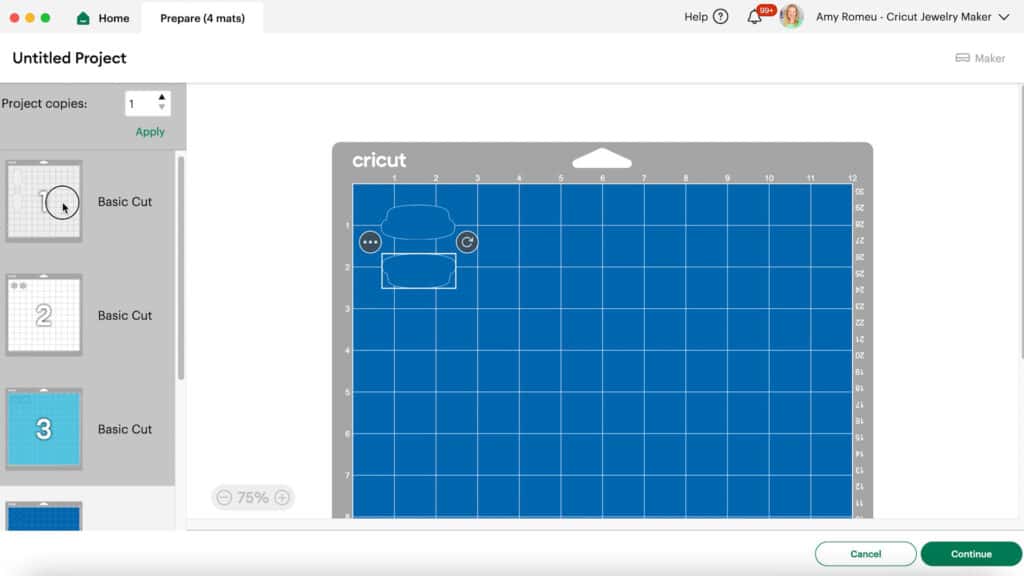
Task: Click the mat list scrollbar
Action: (x=181, y=268)
